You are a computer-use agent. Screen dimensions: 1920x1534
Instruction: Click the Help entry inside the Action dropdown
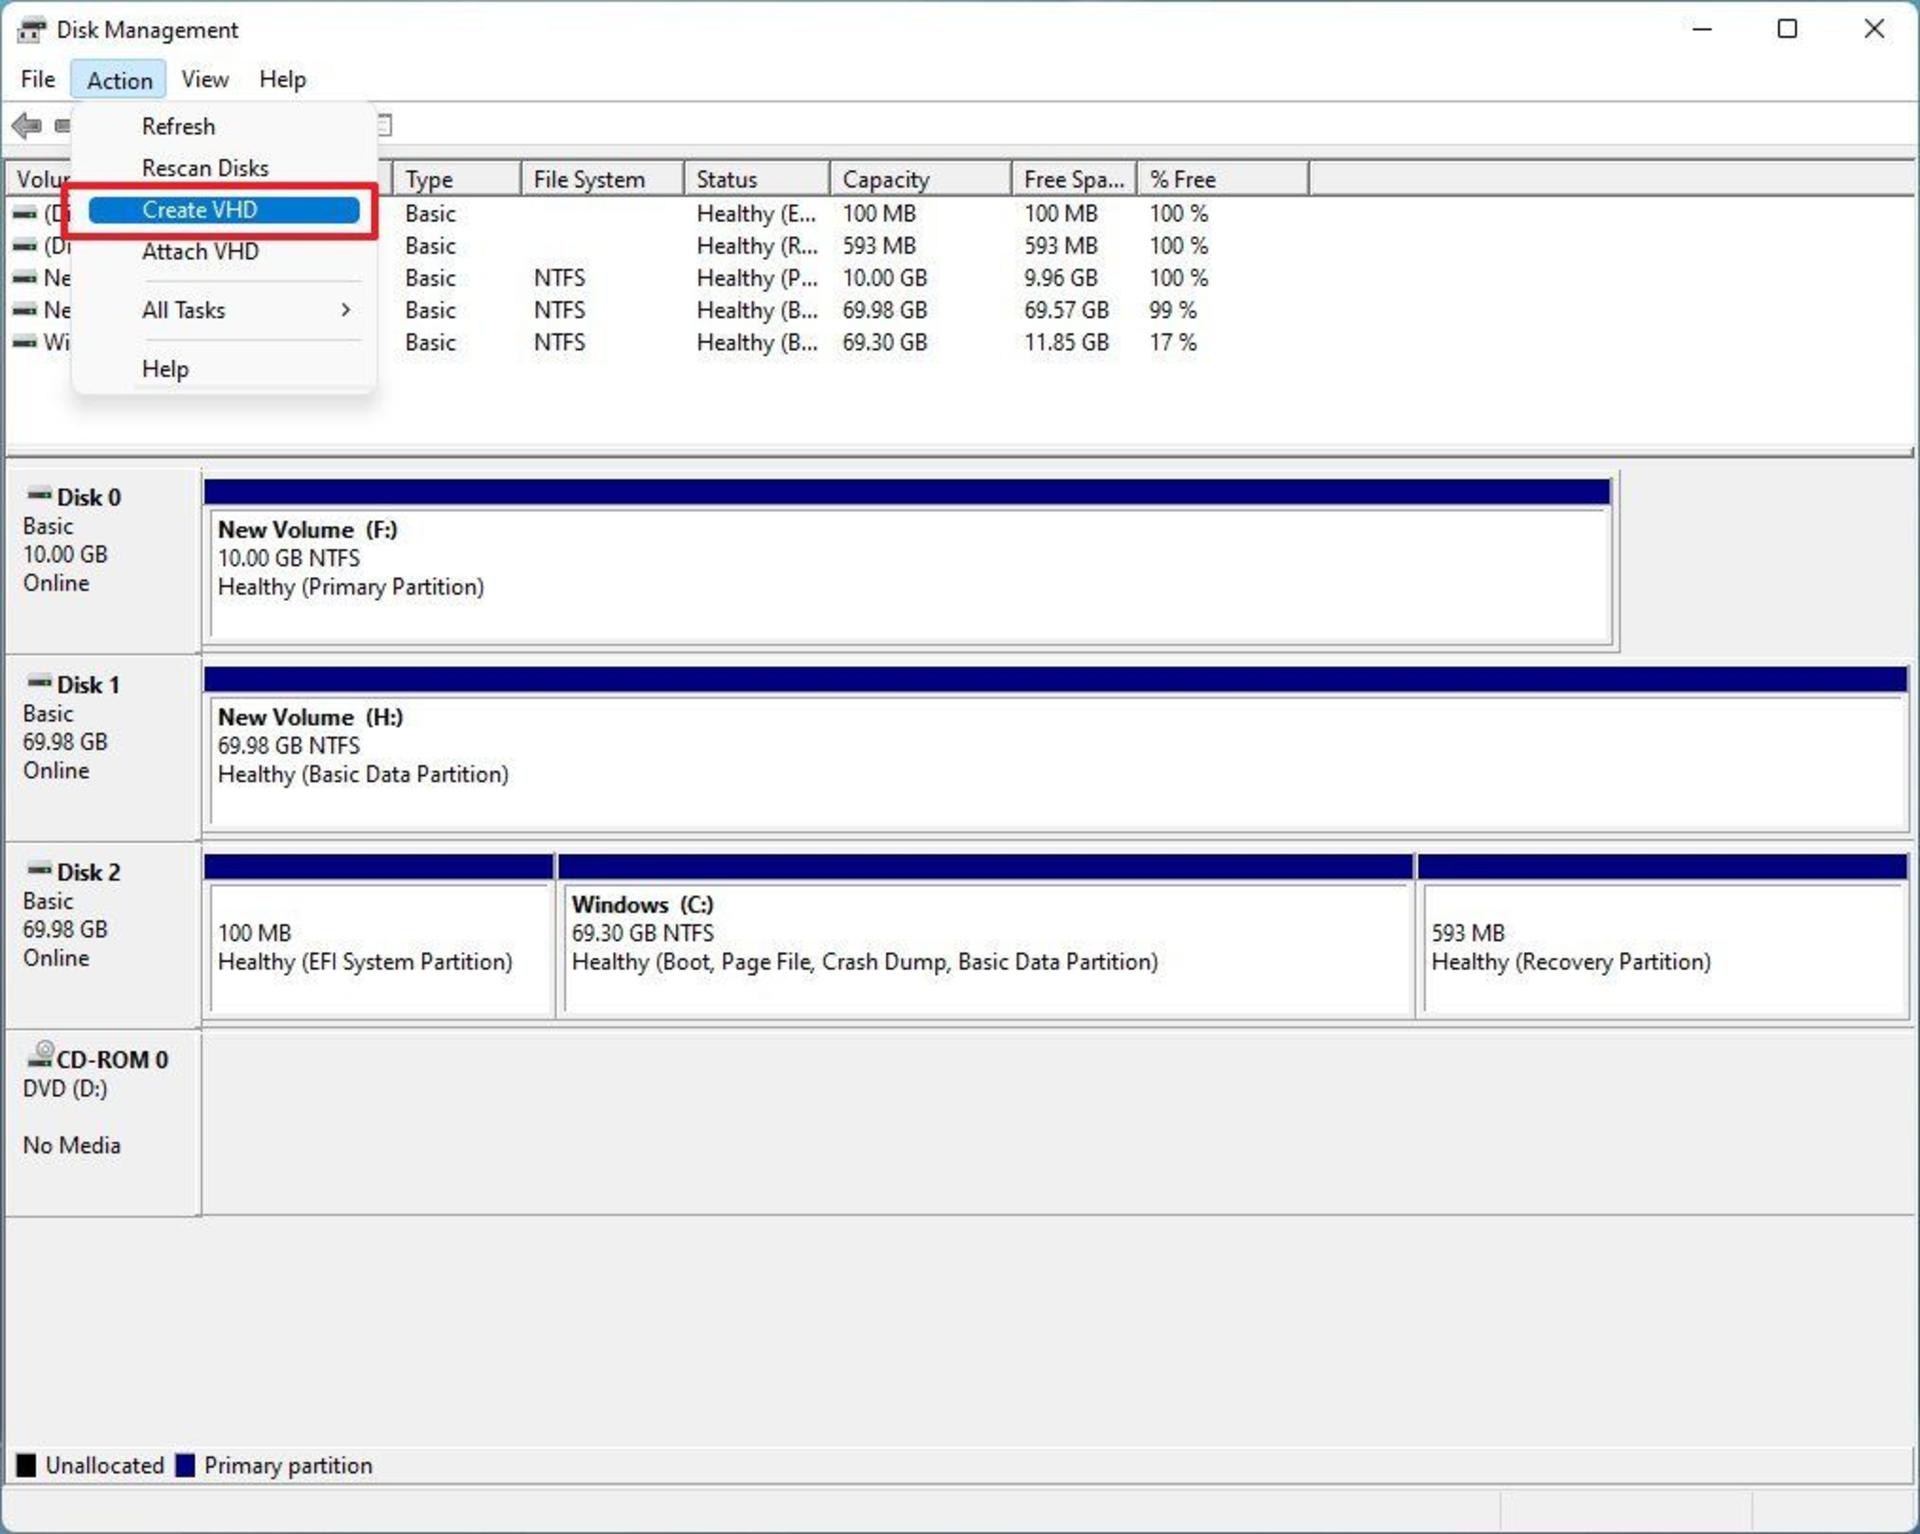tap(224, 369)
